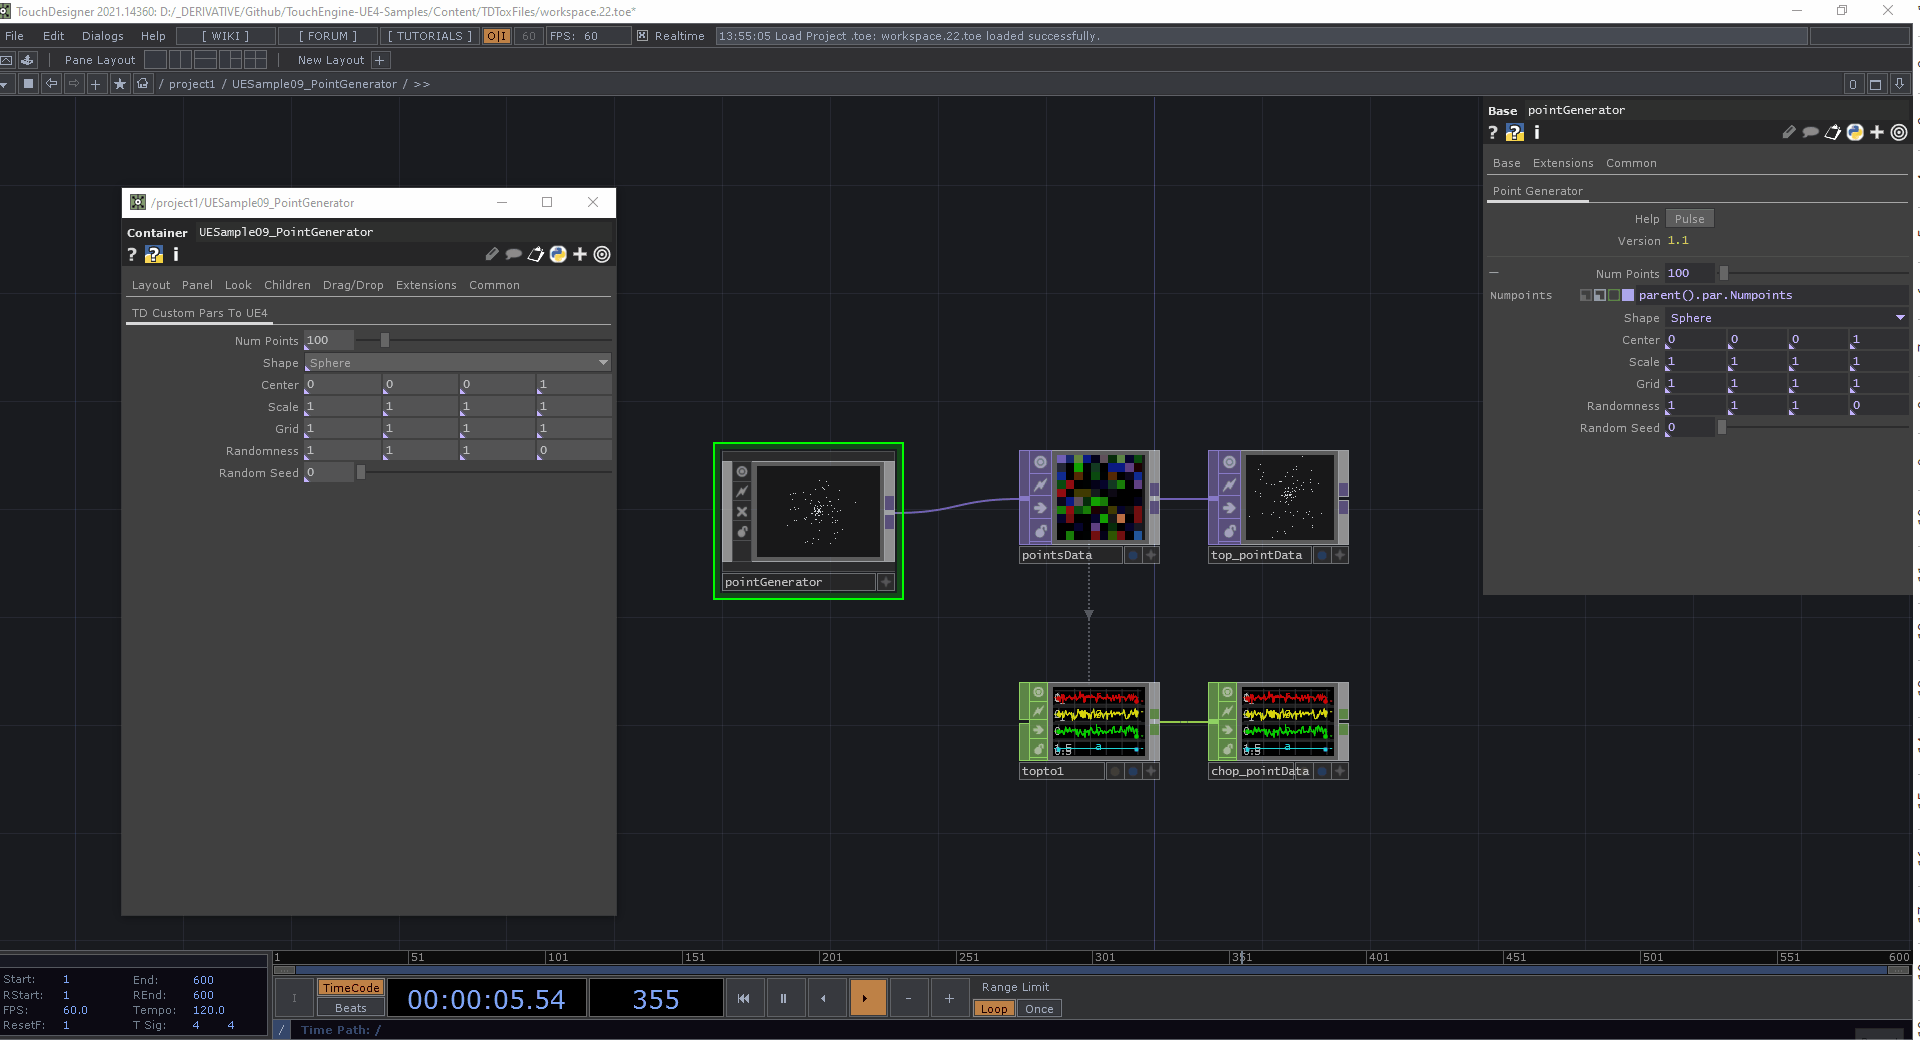Image resolution: width=1920 pixels, height=1040 pixels.
Task: Switch playback from Loop to Once
Action: pos(1038,1009)
